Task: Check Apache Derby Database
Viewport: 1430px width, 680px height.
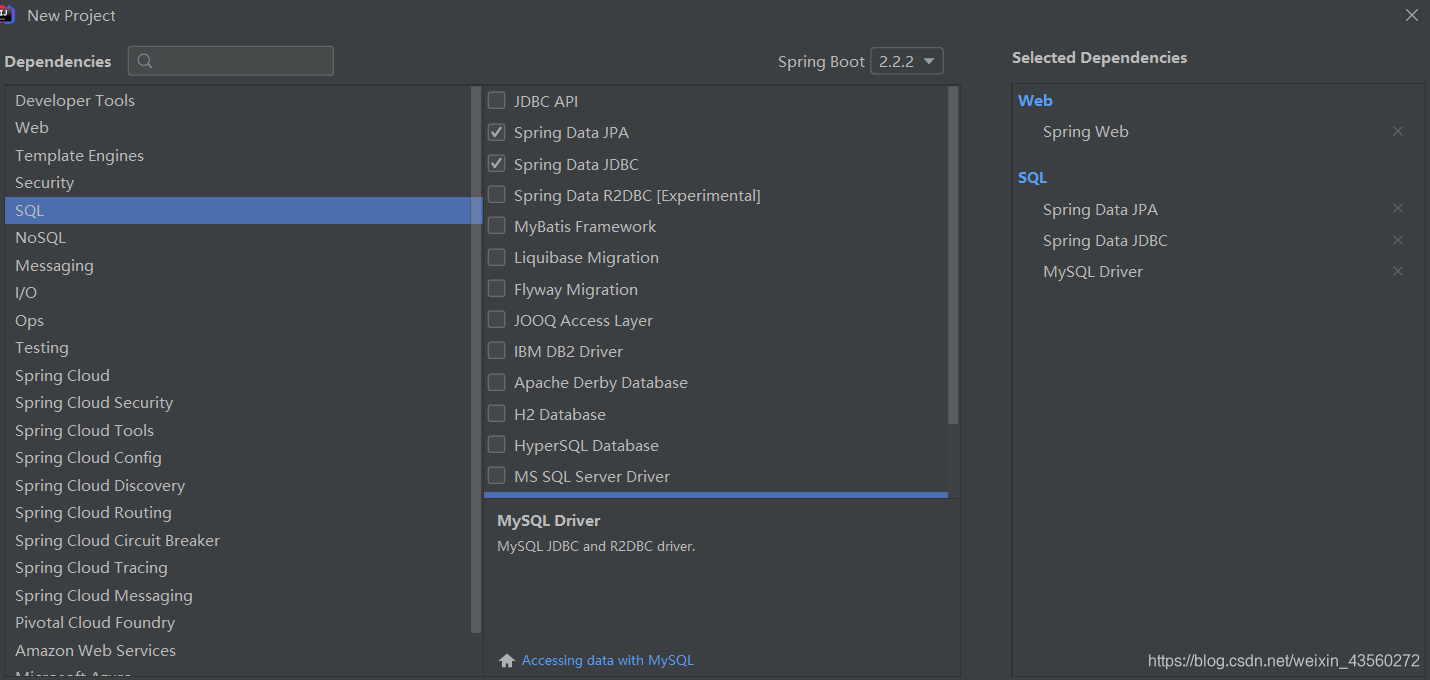Action: pyautogui.click(x=496, y=382)
